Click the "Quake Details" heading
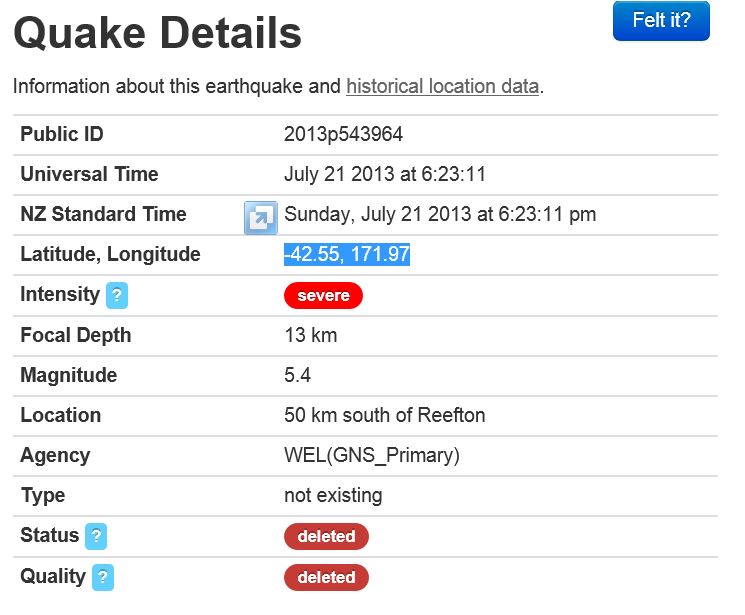Viewport: 745px width, 615px height. 157,34
